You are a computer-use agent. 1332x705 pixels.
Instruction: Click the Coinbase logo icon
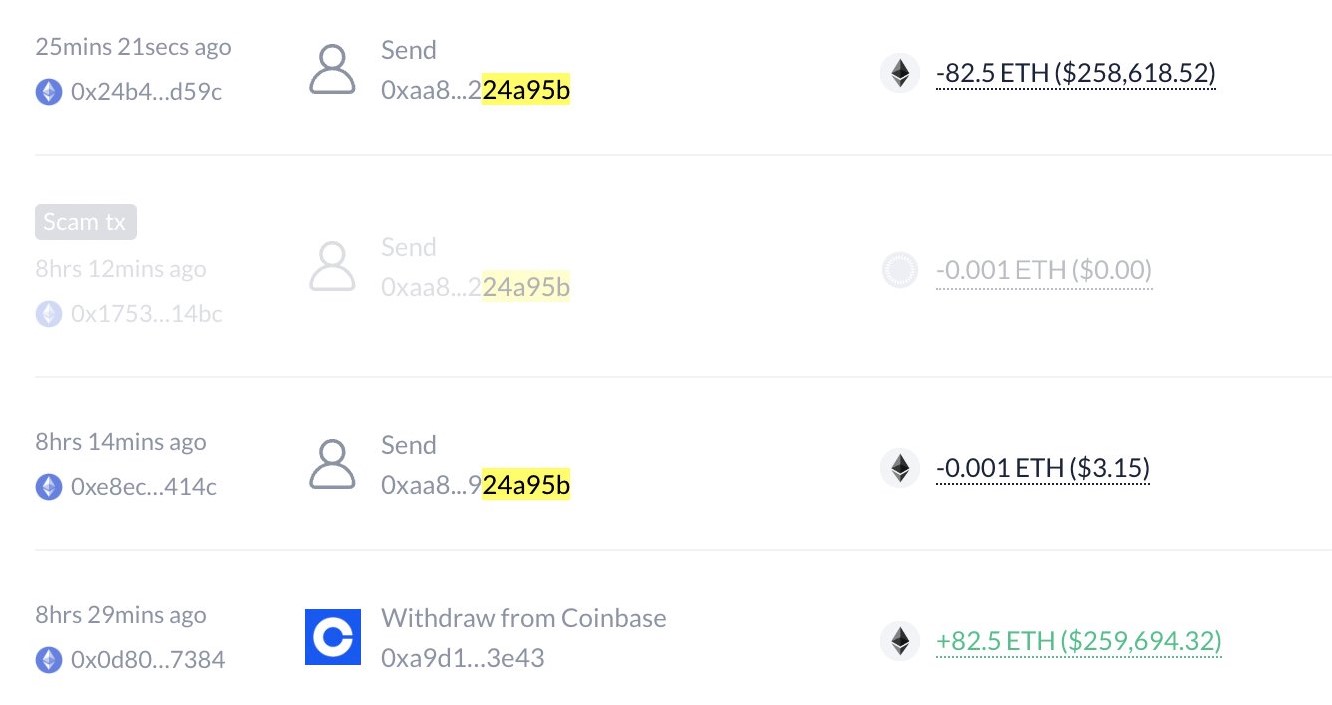click(333, 637)
